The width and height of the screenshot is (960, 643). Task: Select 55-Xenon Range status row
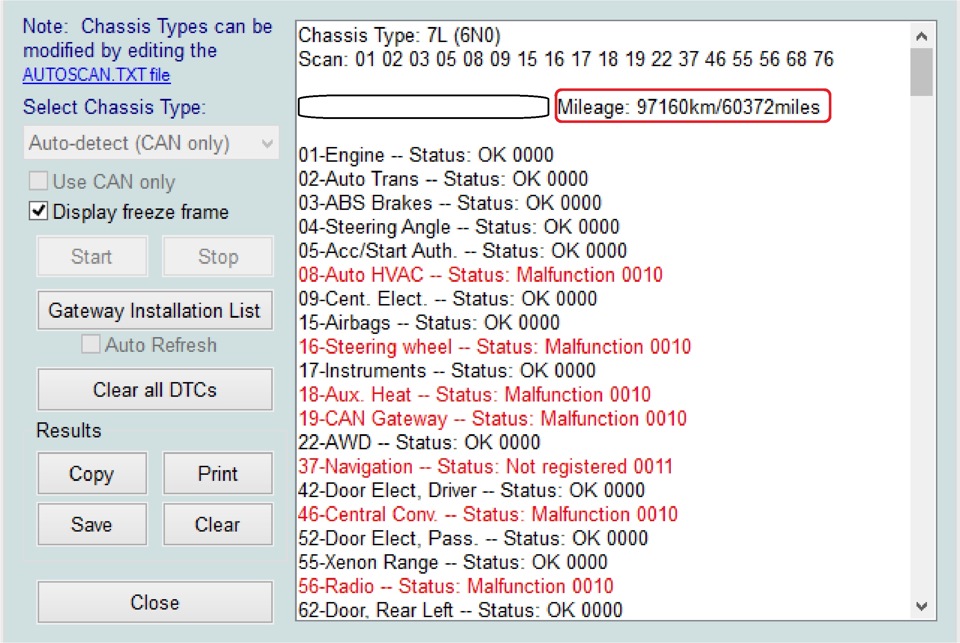(453, 562)
